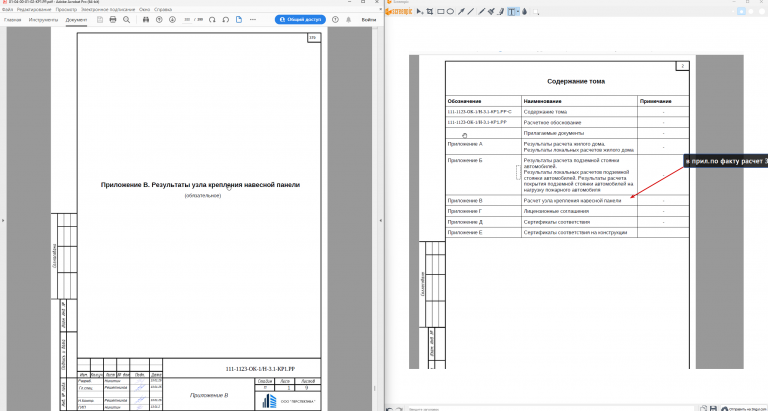
Task: Click document code '111-1123-ОК-1/Н-3.1-КР1.РР' in stamp
Action: point(260,368)
